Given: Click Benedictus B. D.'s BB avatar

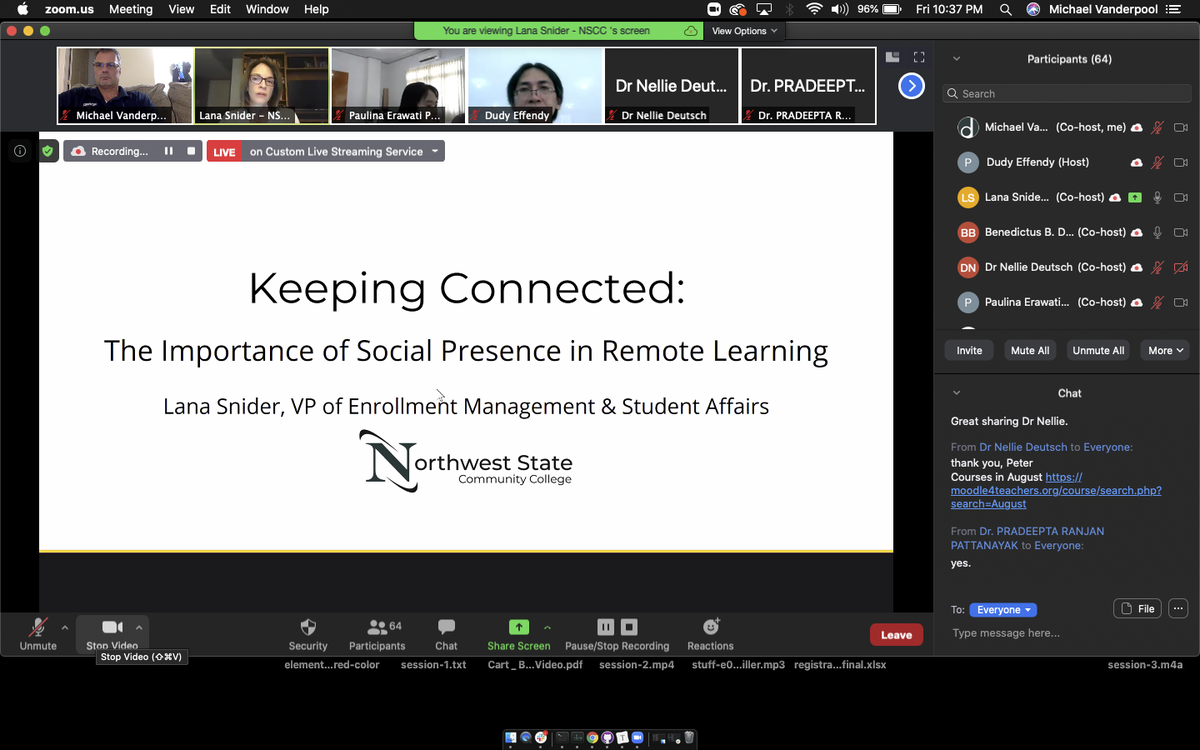Looking at the screenshot, I should [x=967, y=232].
